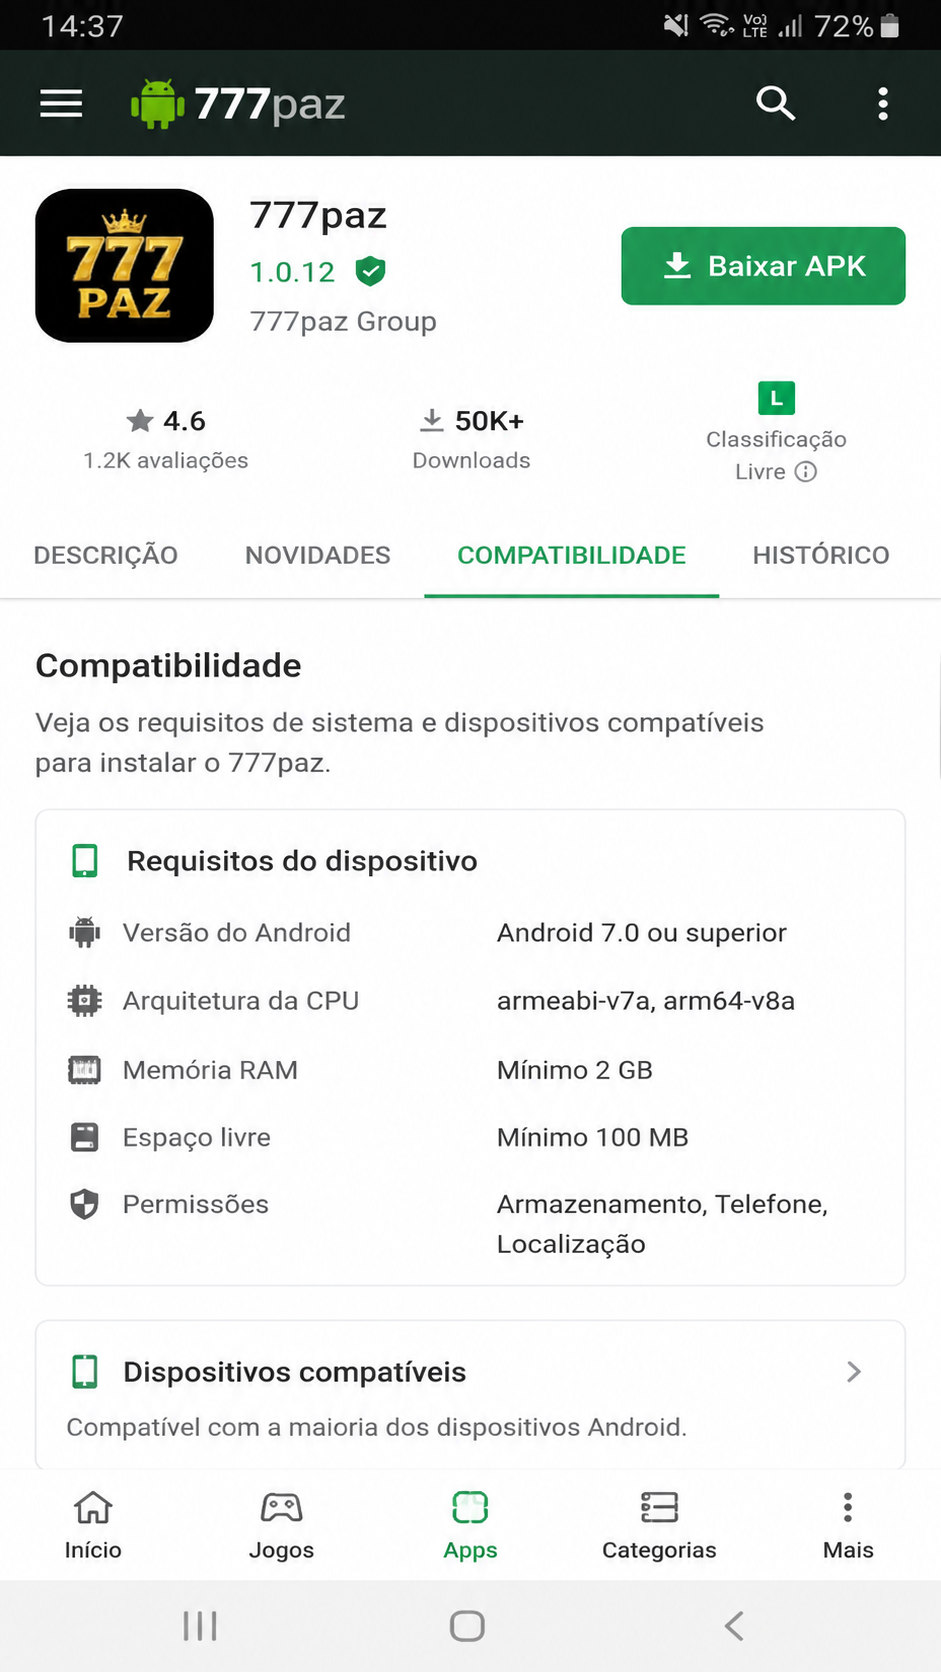Tap the Android back navigation button

[734, 1626]
